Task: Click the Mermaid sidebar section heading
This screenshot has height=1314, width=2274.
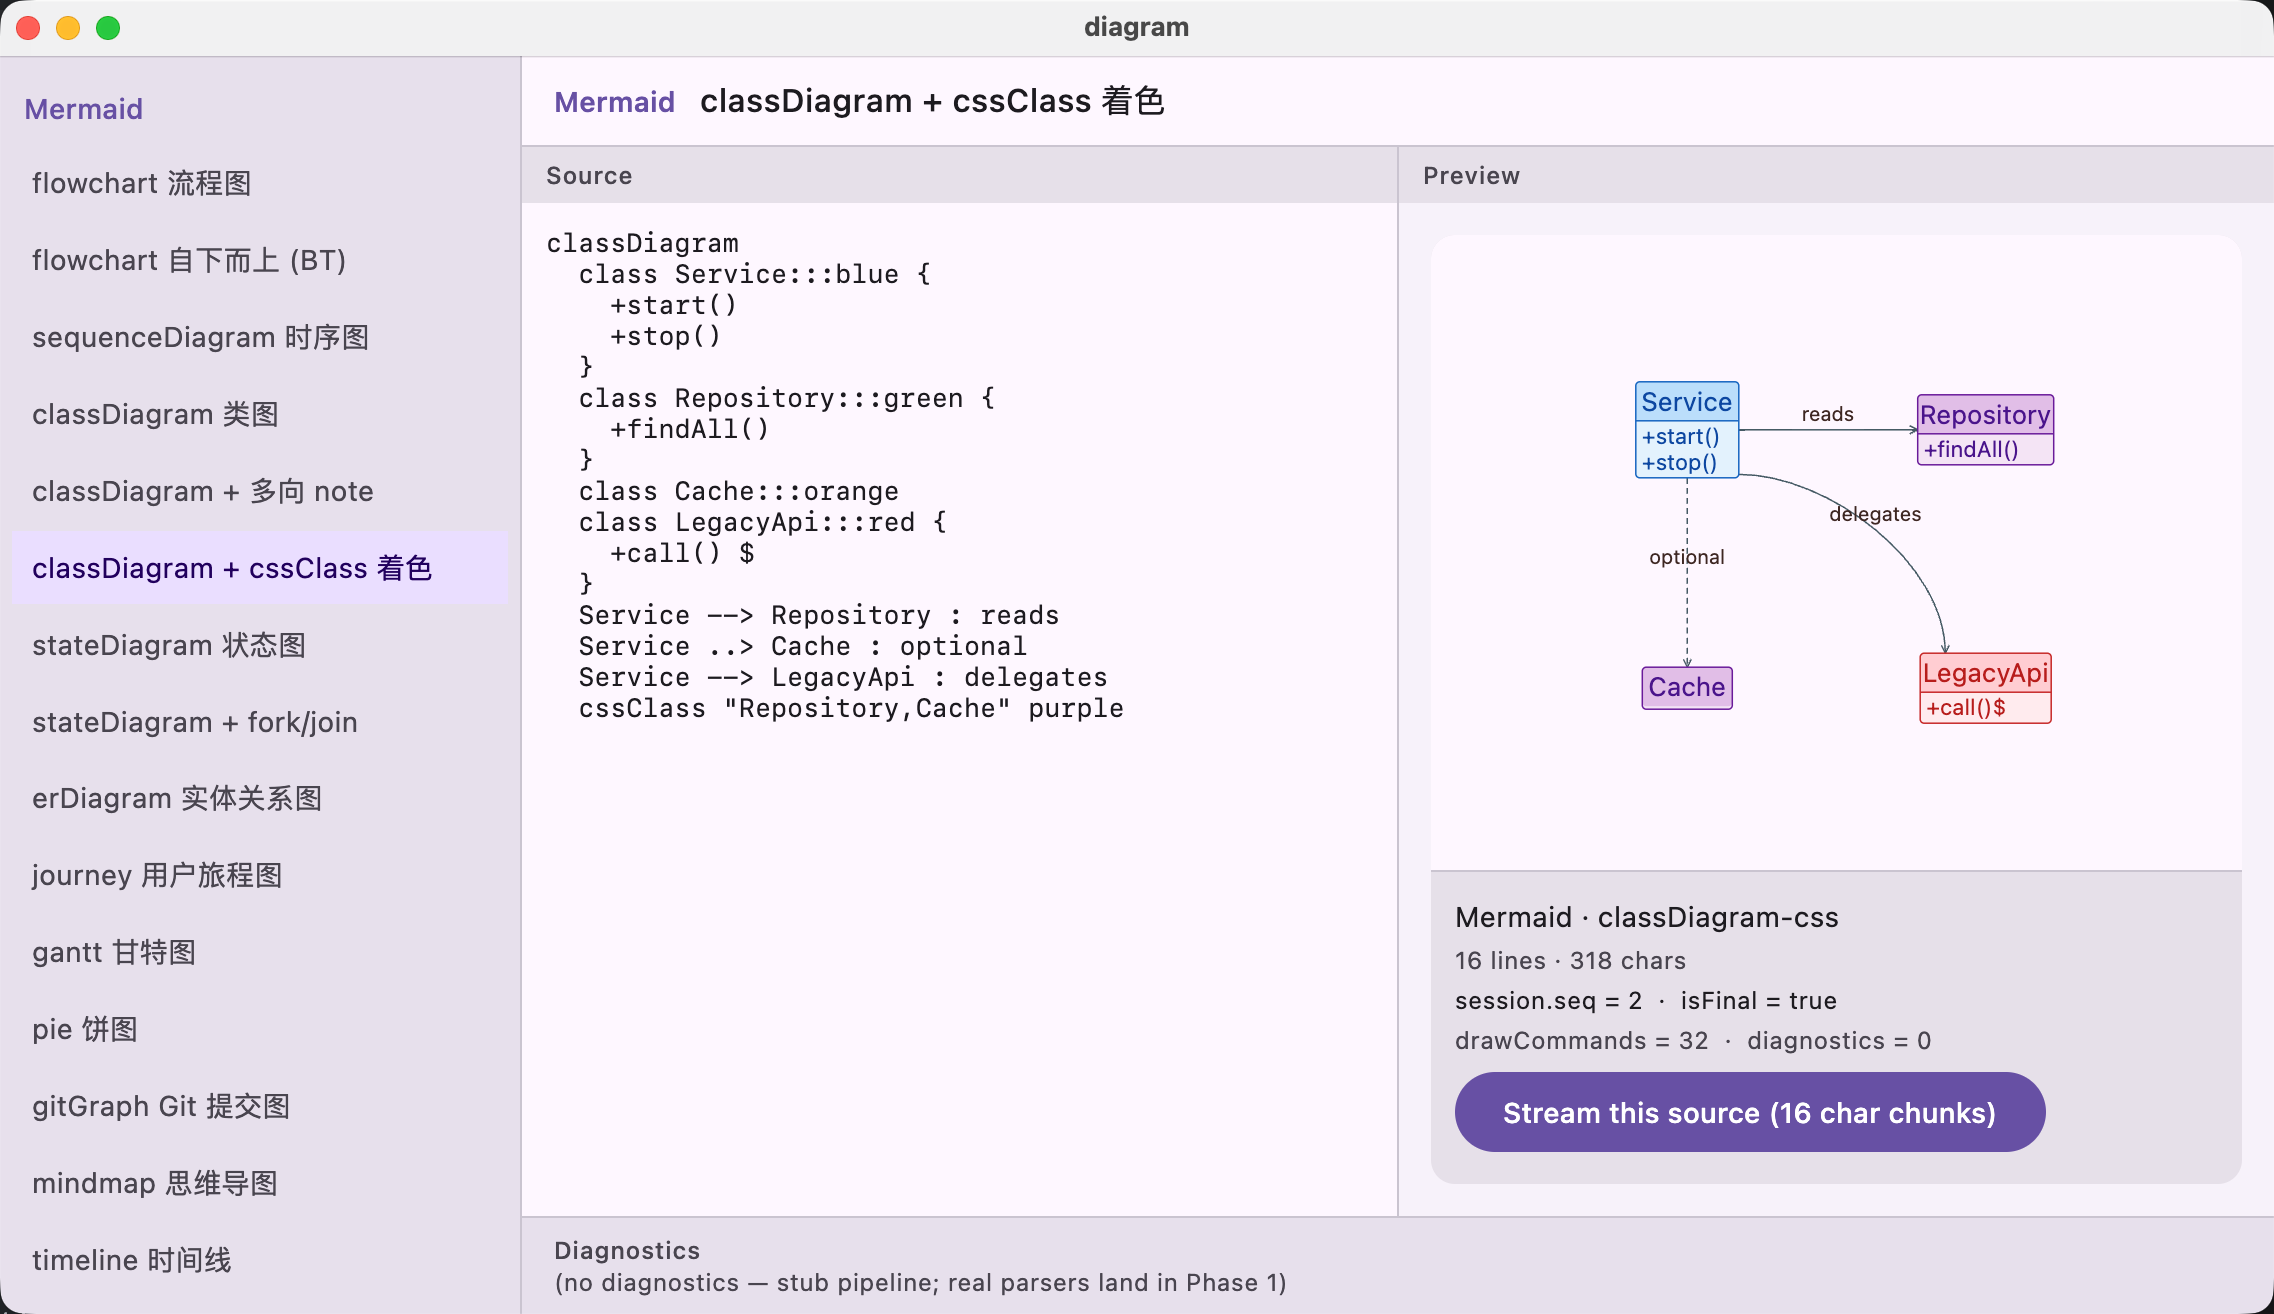Action: (x=84, y=109)
